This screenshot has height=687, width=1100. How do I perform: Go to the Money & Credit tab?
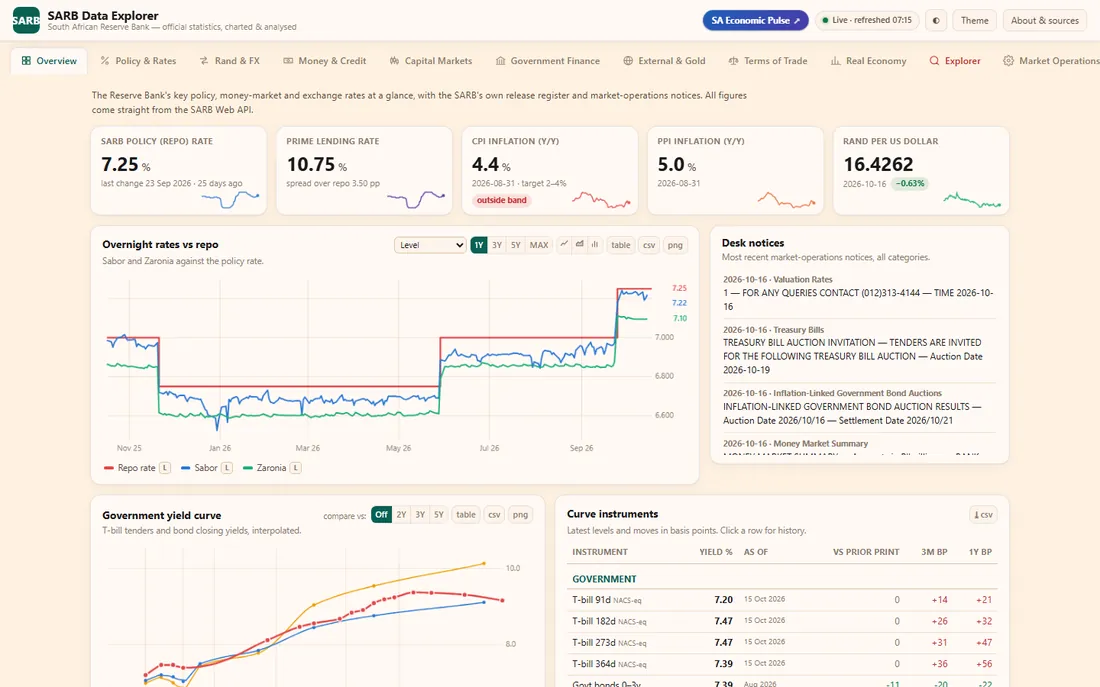pyautogui.click(x=325, y=61)
